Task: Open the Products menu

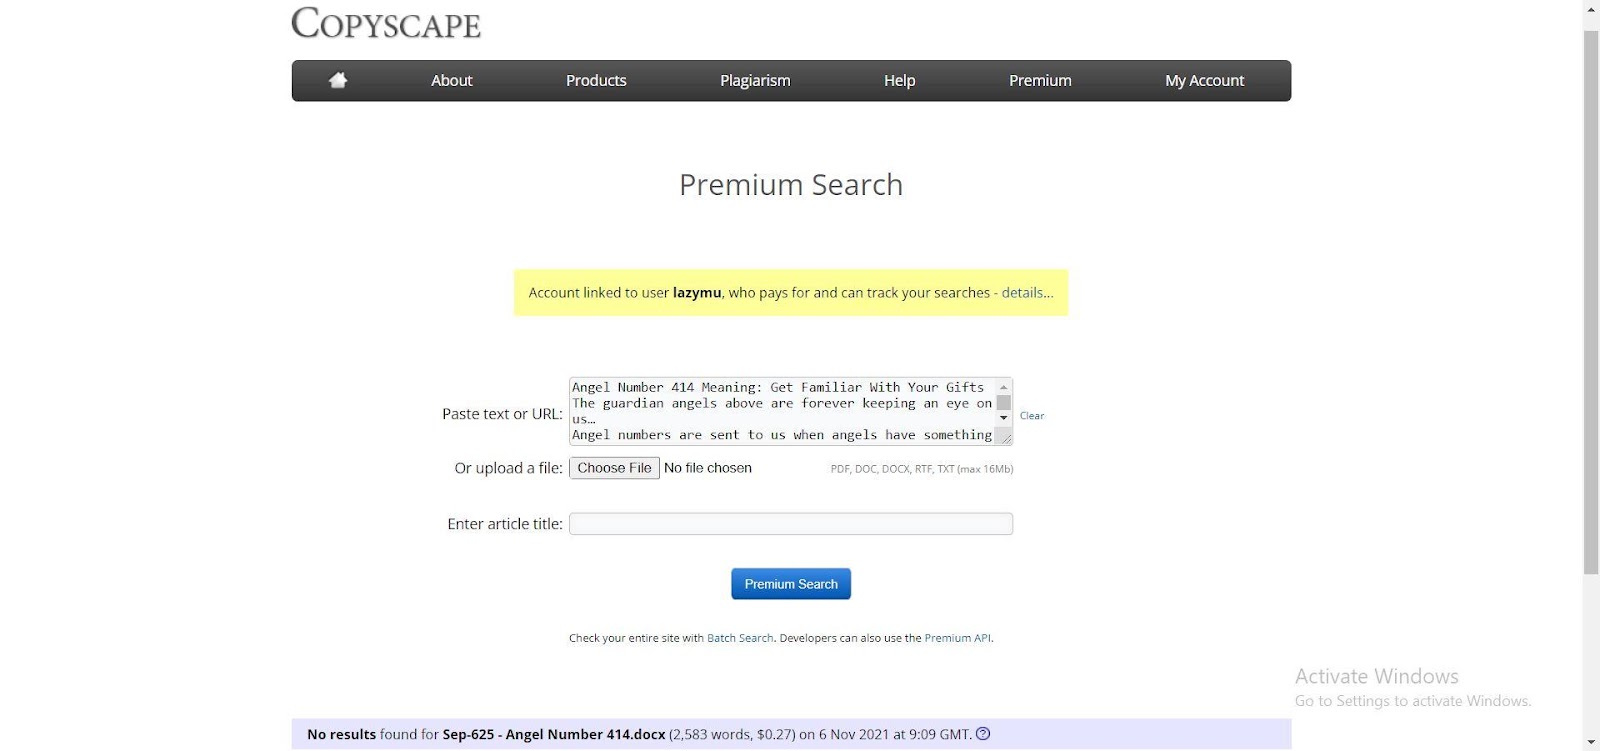Action: (596, 81)
